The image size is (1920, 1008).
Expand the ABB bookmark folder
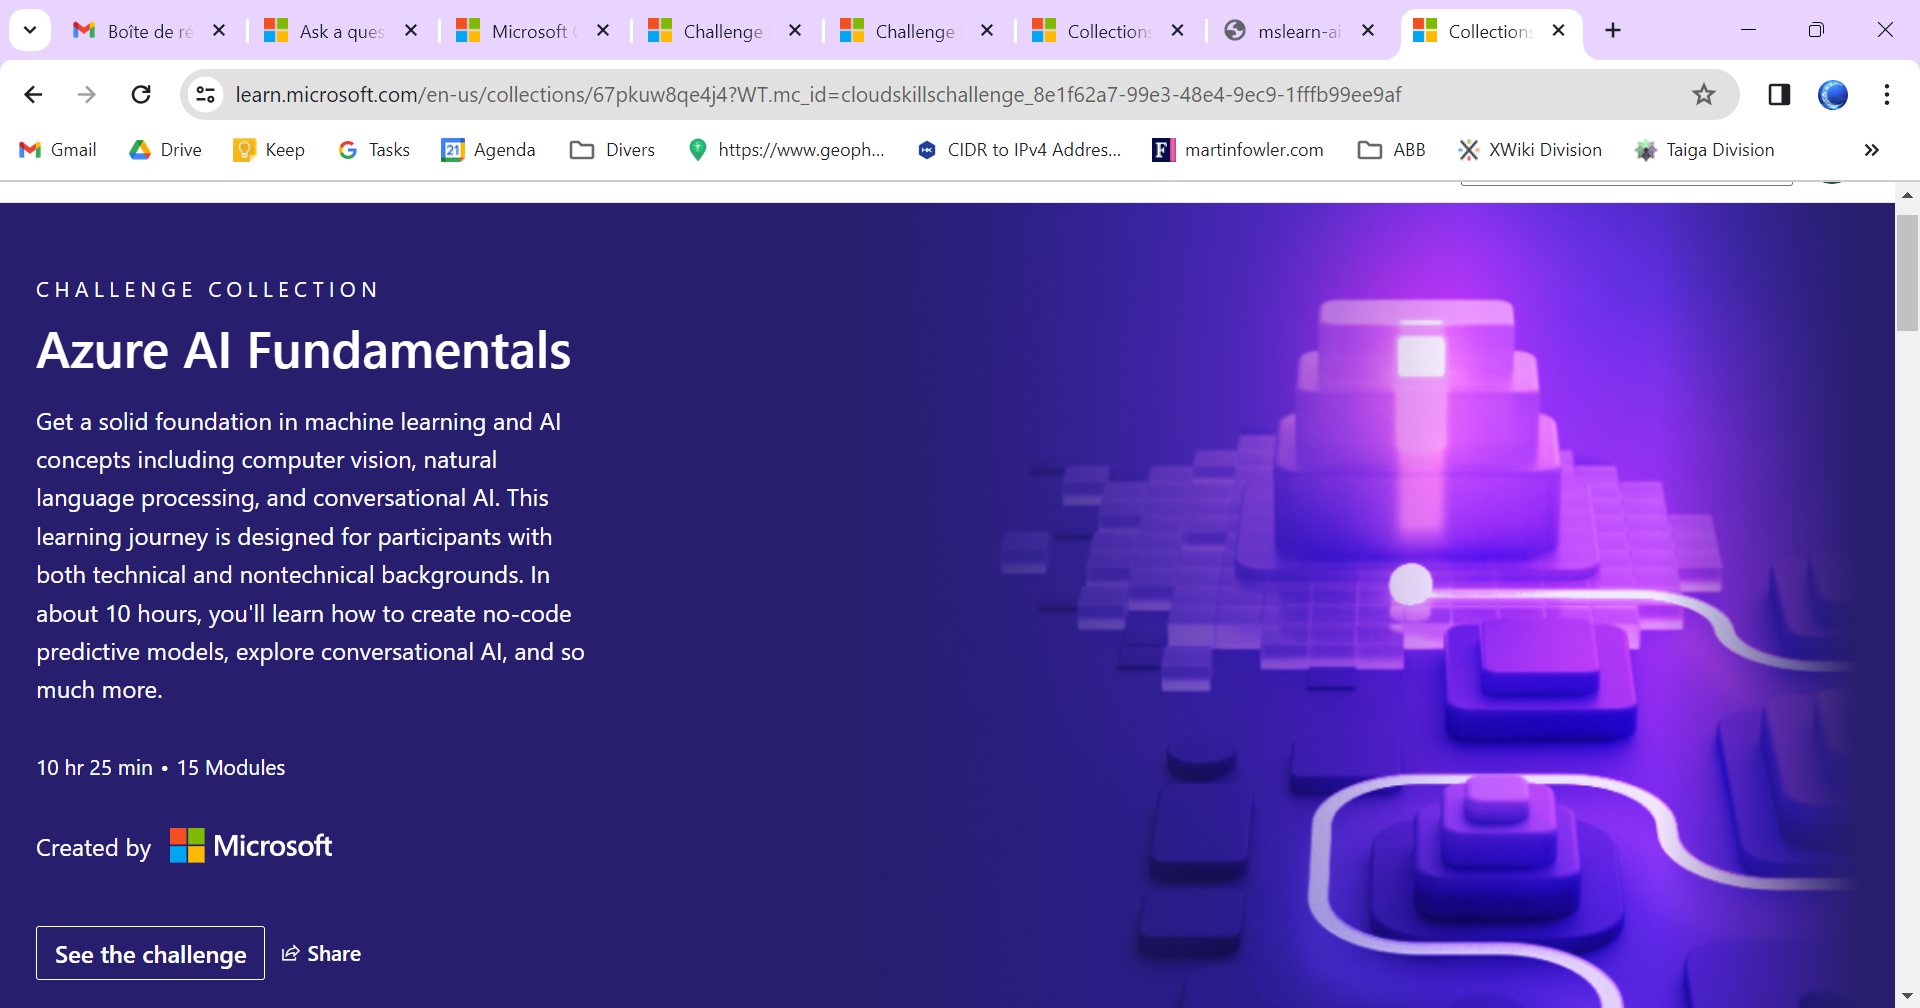[x=1391, y=150]
